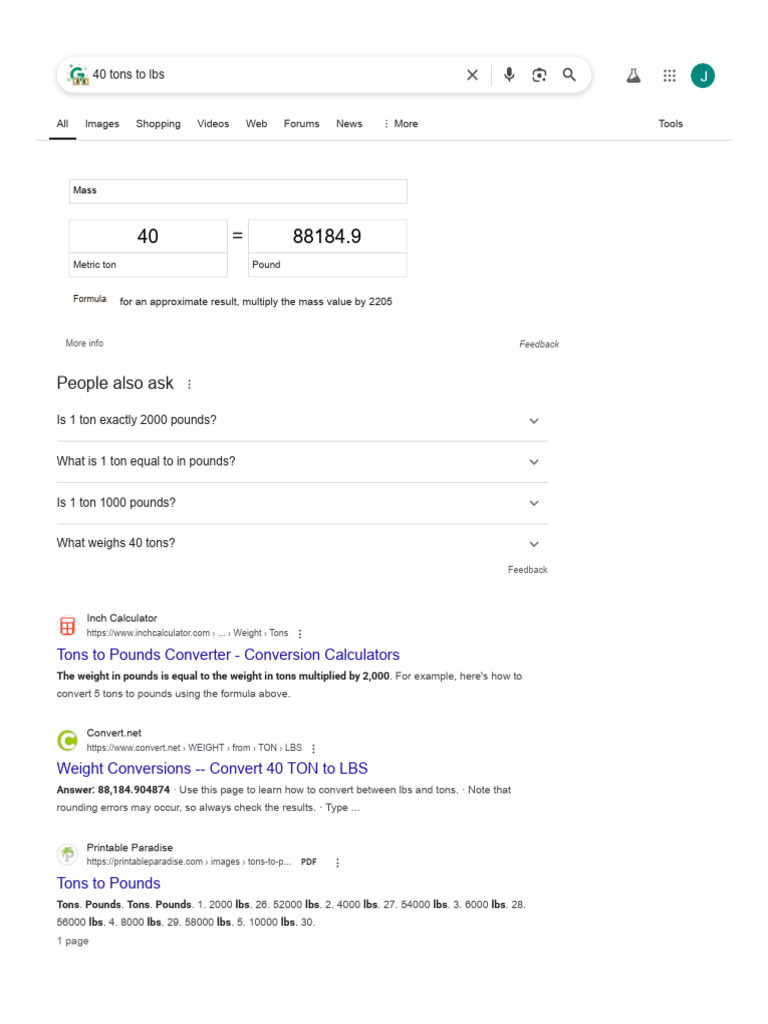This screenshot has height=1024, width=768.
Task: Expand "What weighs 40 tons?" question
Action: point(534,544)
